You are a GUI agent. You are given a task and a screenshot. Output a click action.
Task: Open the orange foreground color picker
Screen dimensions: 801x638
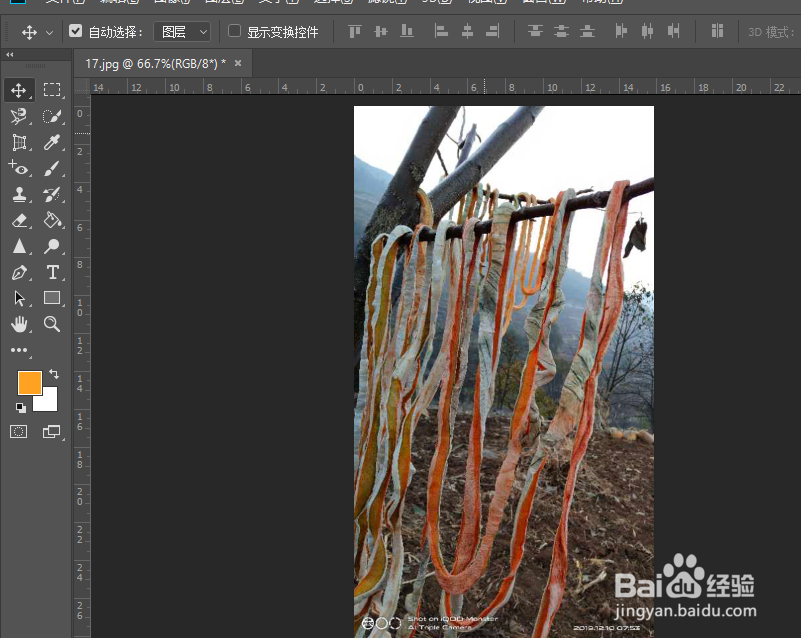pyautogui.click(x=30, y=383)
